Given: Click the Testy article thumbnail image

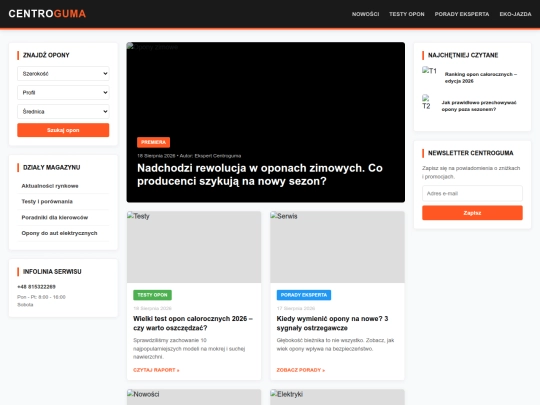Looking at the screenshot, I should click(x=194, y=247).
